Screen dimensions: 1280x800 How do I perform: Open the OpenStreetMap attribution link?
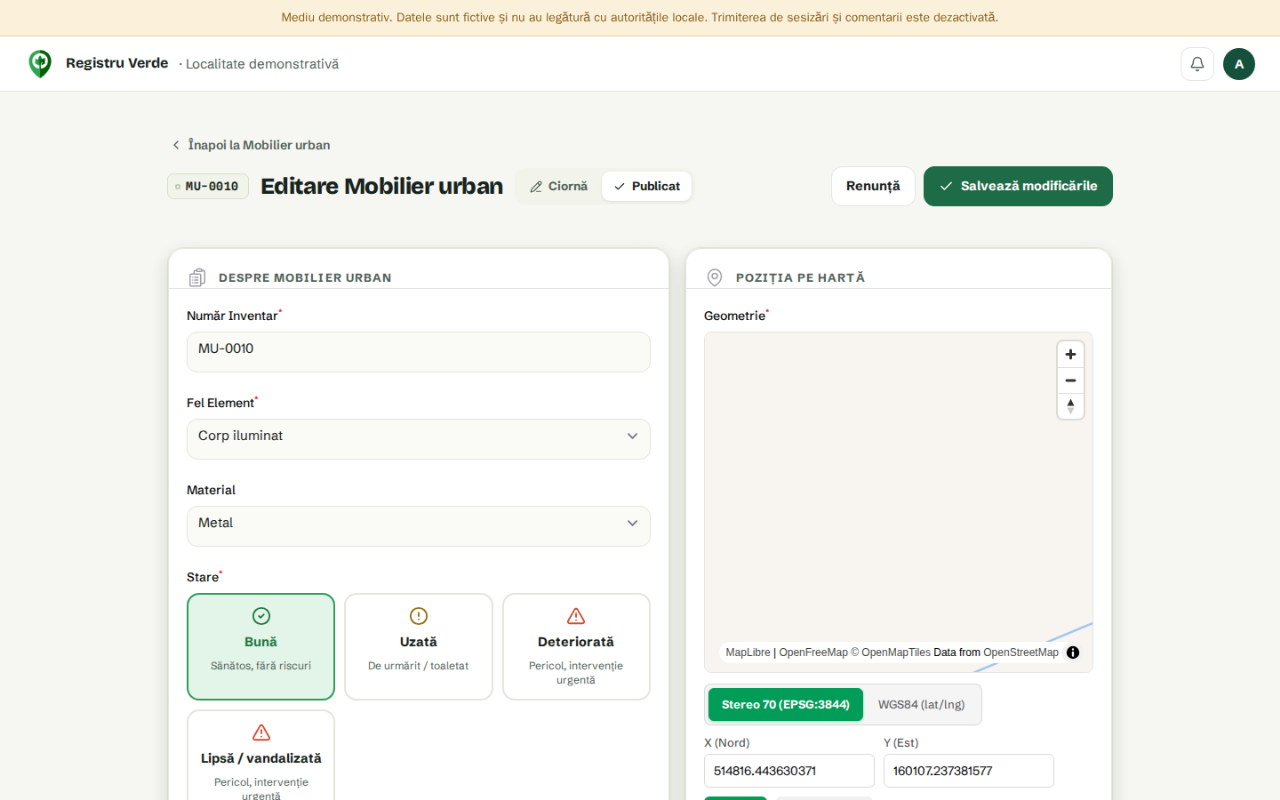1021,653
